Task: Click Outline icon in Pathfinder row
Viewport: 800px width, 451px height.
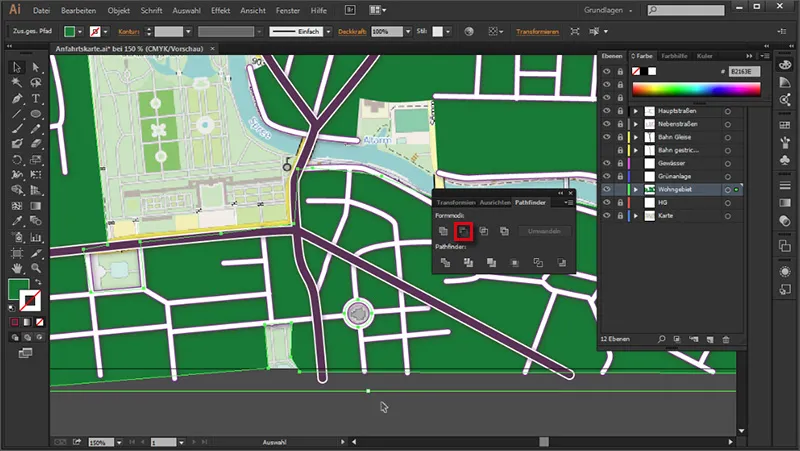Action: click(538, 263)
